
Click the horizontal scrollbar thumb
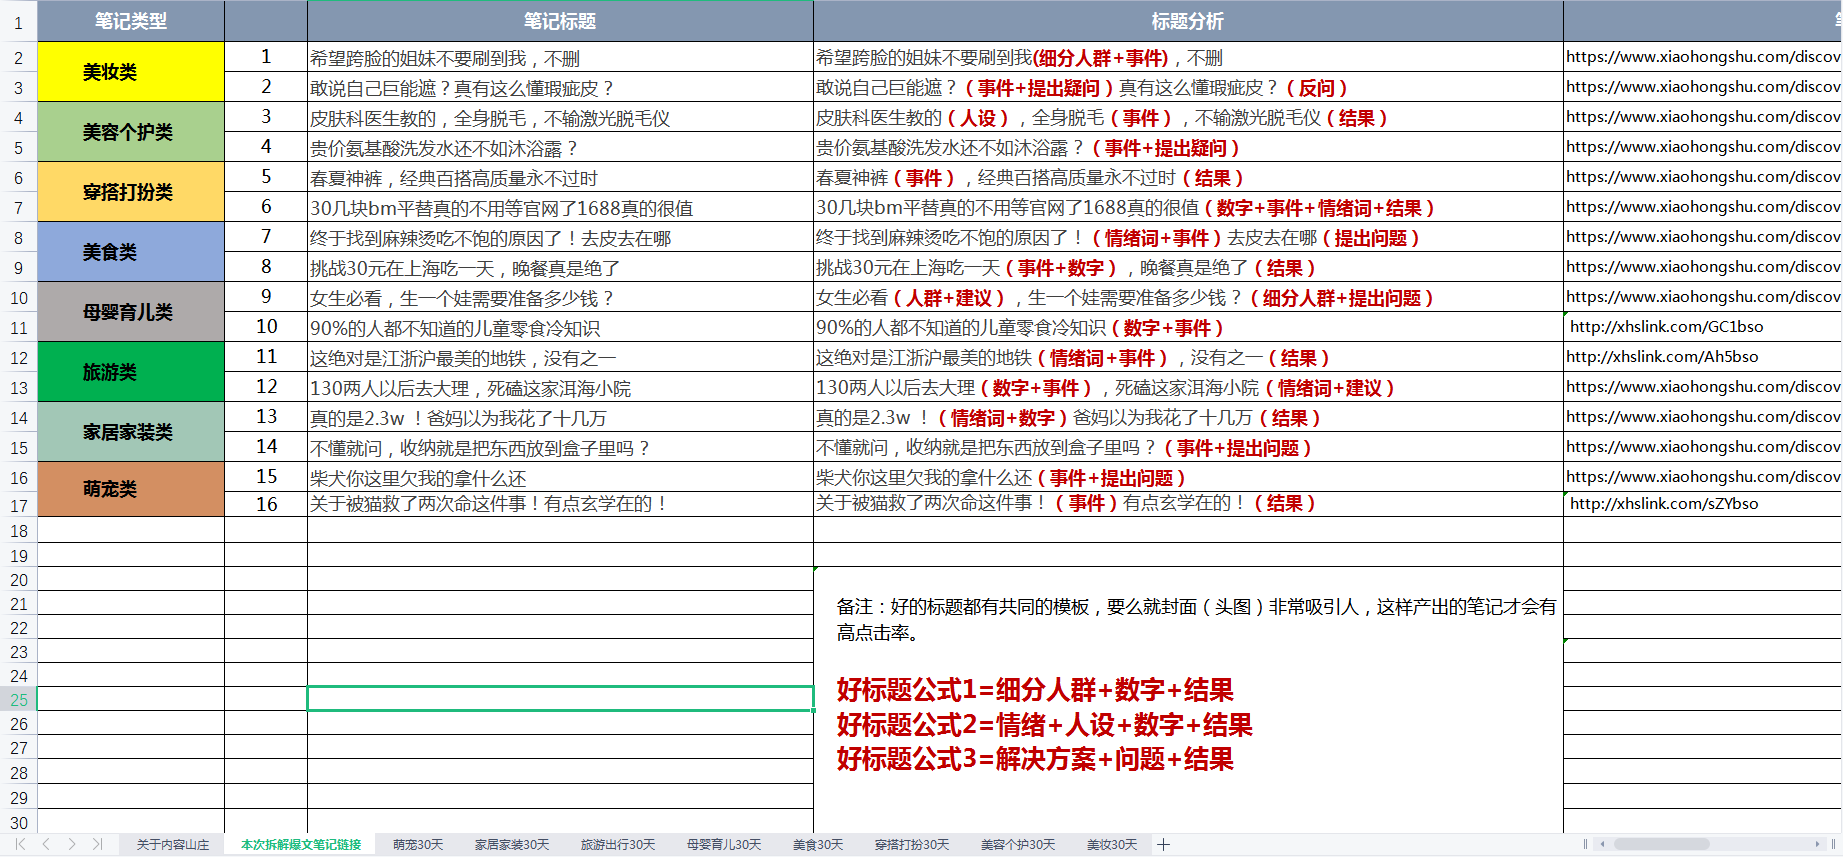(x=1662, y=844)
